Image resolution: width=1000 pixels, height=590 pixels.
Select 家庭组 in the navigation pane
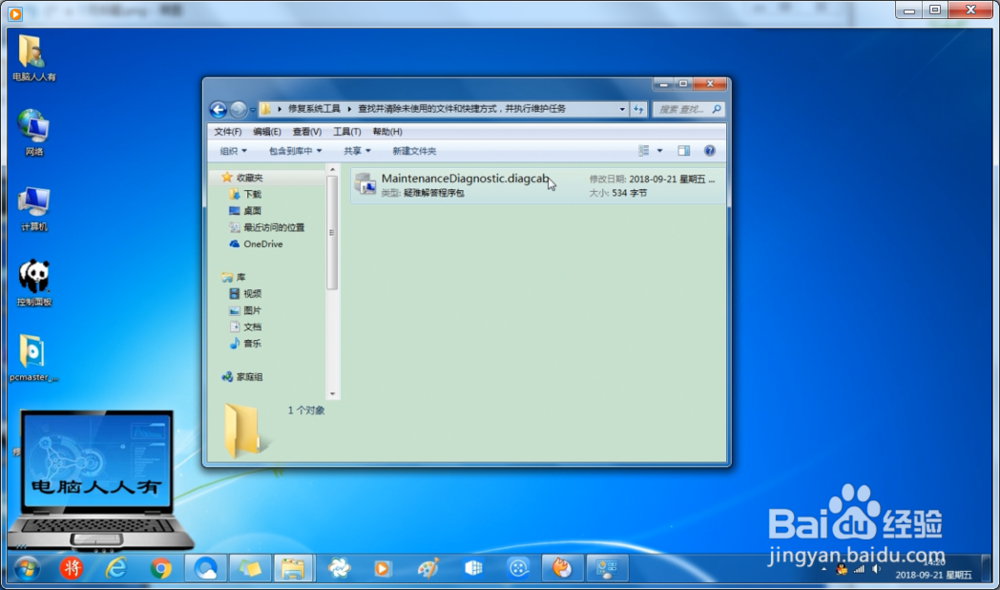coord(249,377)
